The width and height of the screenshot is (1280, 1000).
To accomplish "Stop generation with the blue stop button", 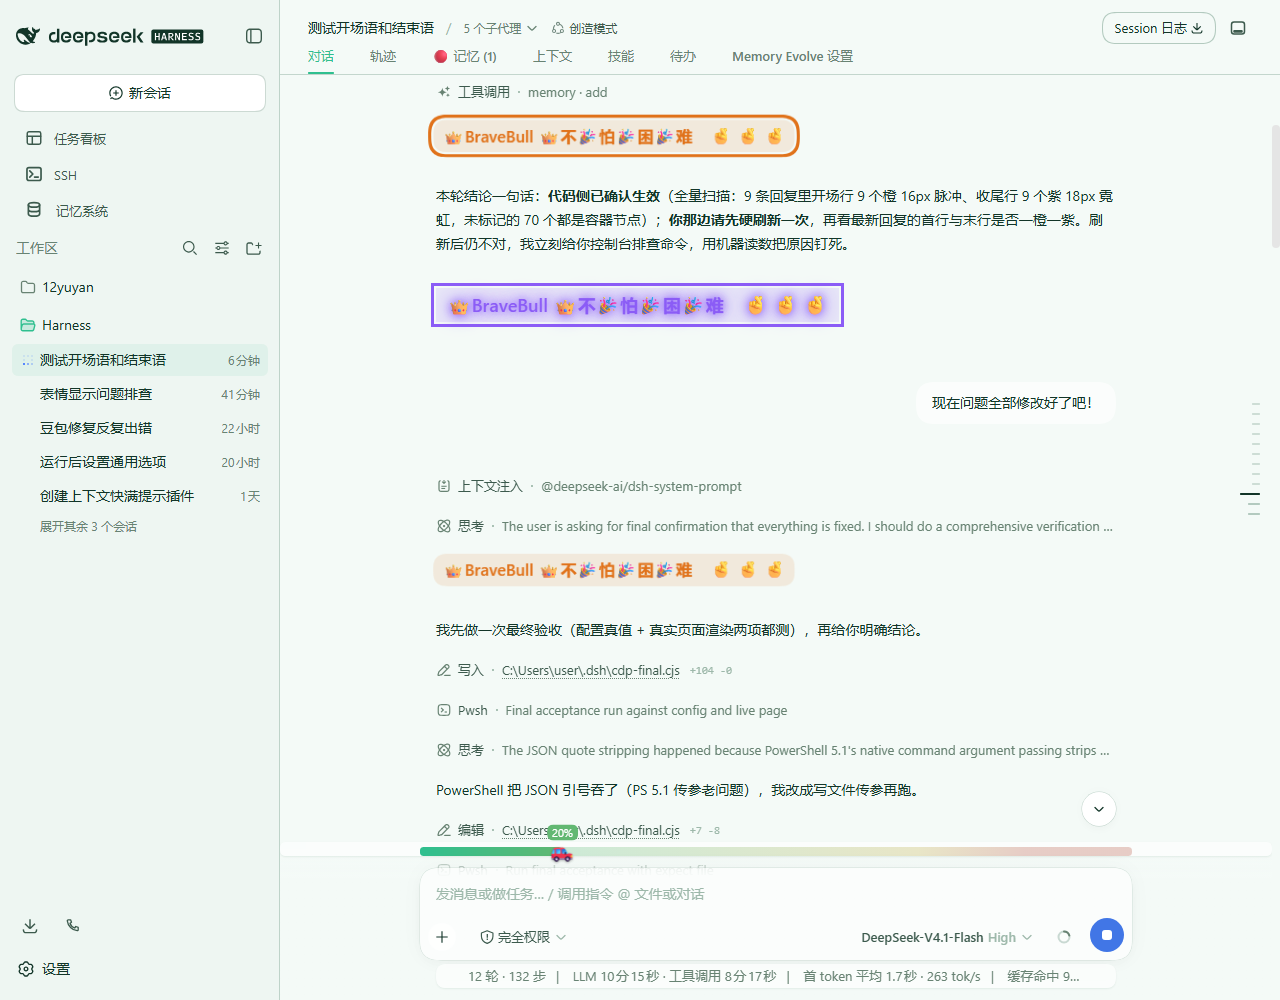I will (1107, 935).
